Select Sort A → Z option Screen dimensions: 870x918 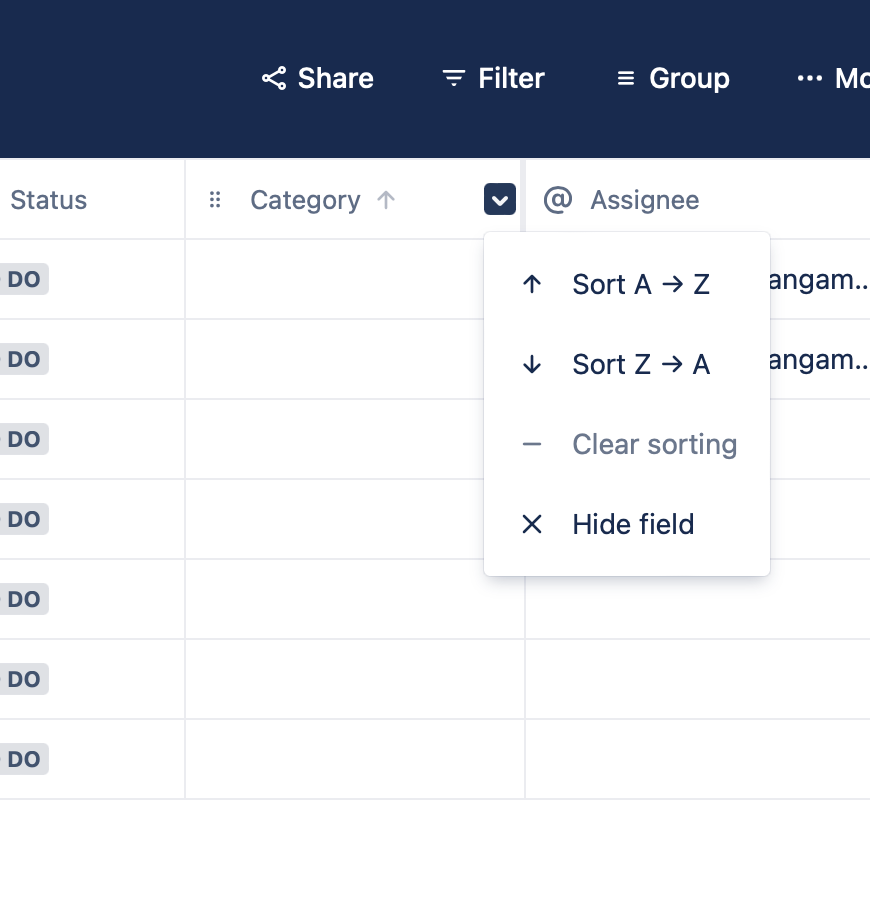640,285
